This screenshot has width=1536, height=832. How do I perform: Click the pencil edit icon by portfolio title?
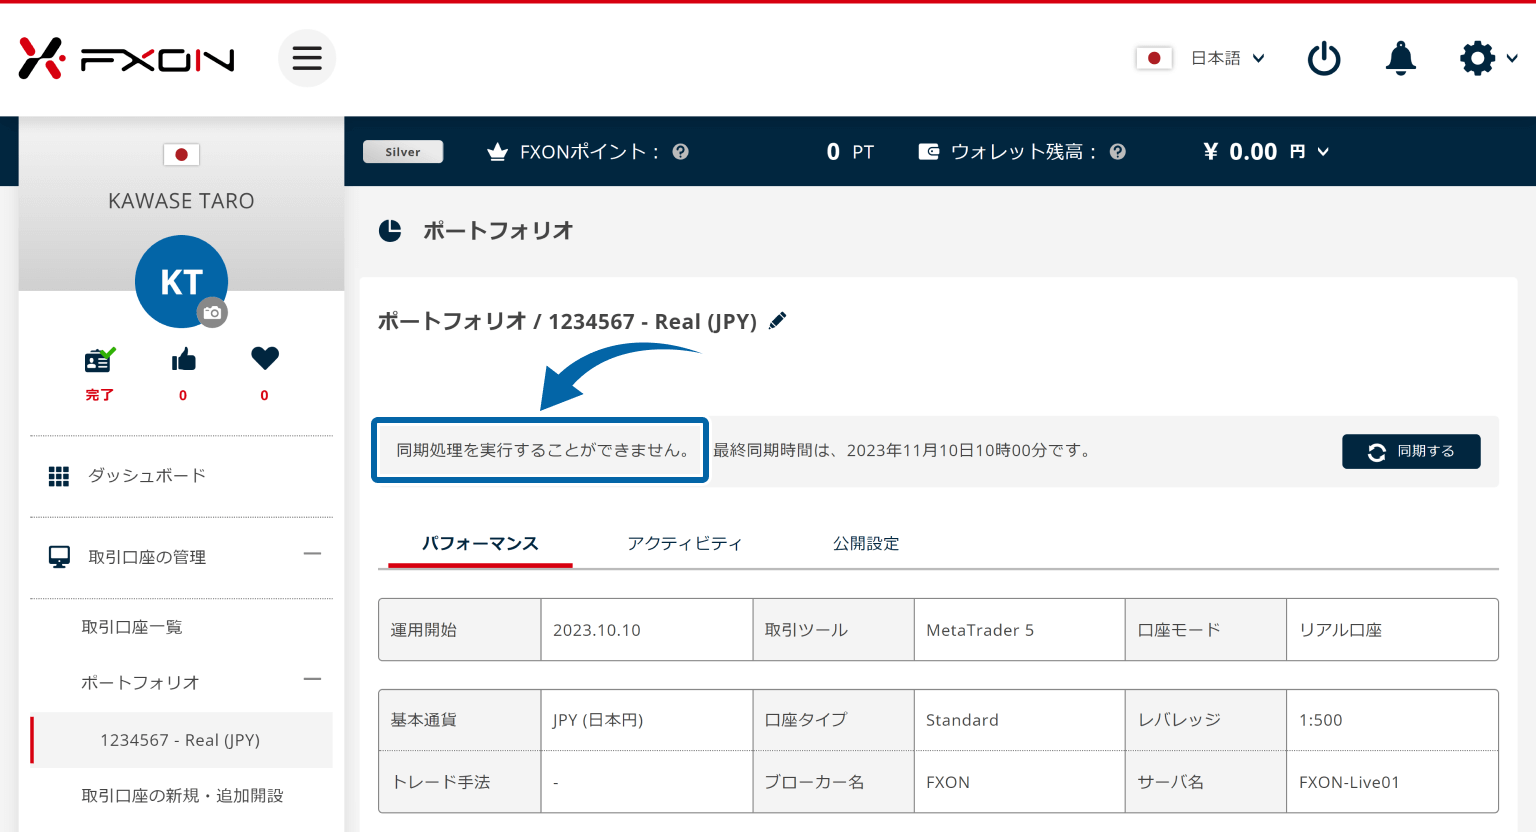click(x=777, y=321)
